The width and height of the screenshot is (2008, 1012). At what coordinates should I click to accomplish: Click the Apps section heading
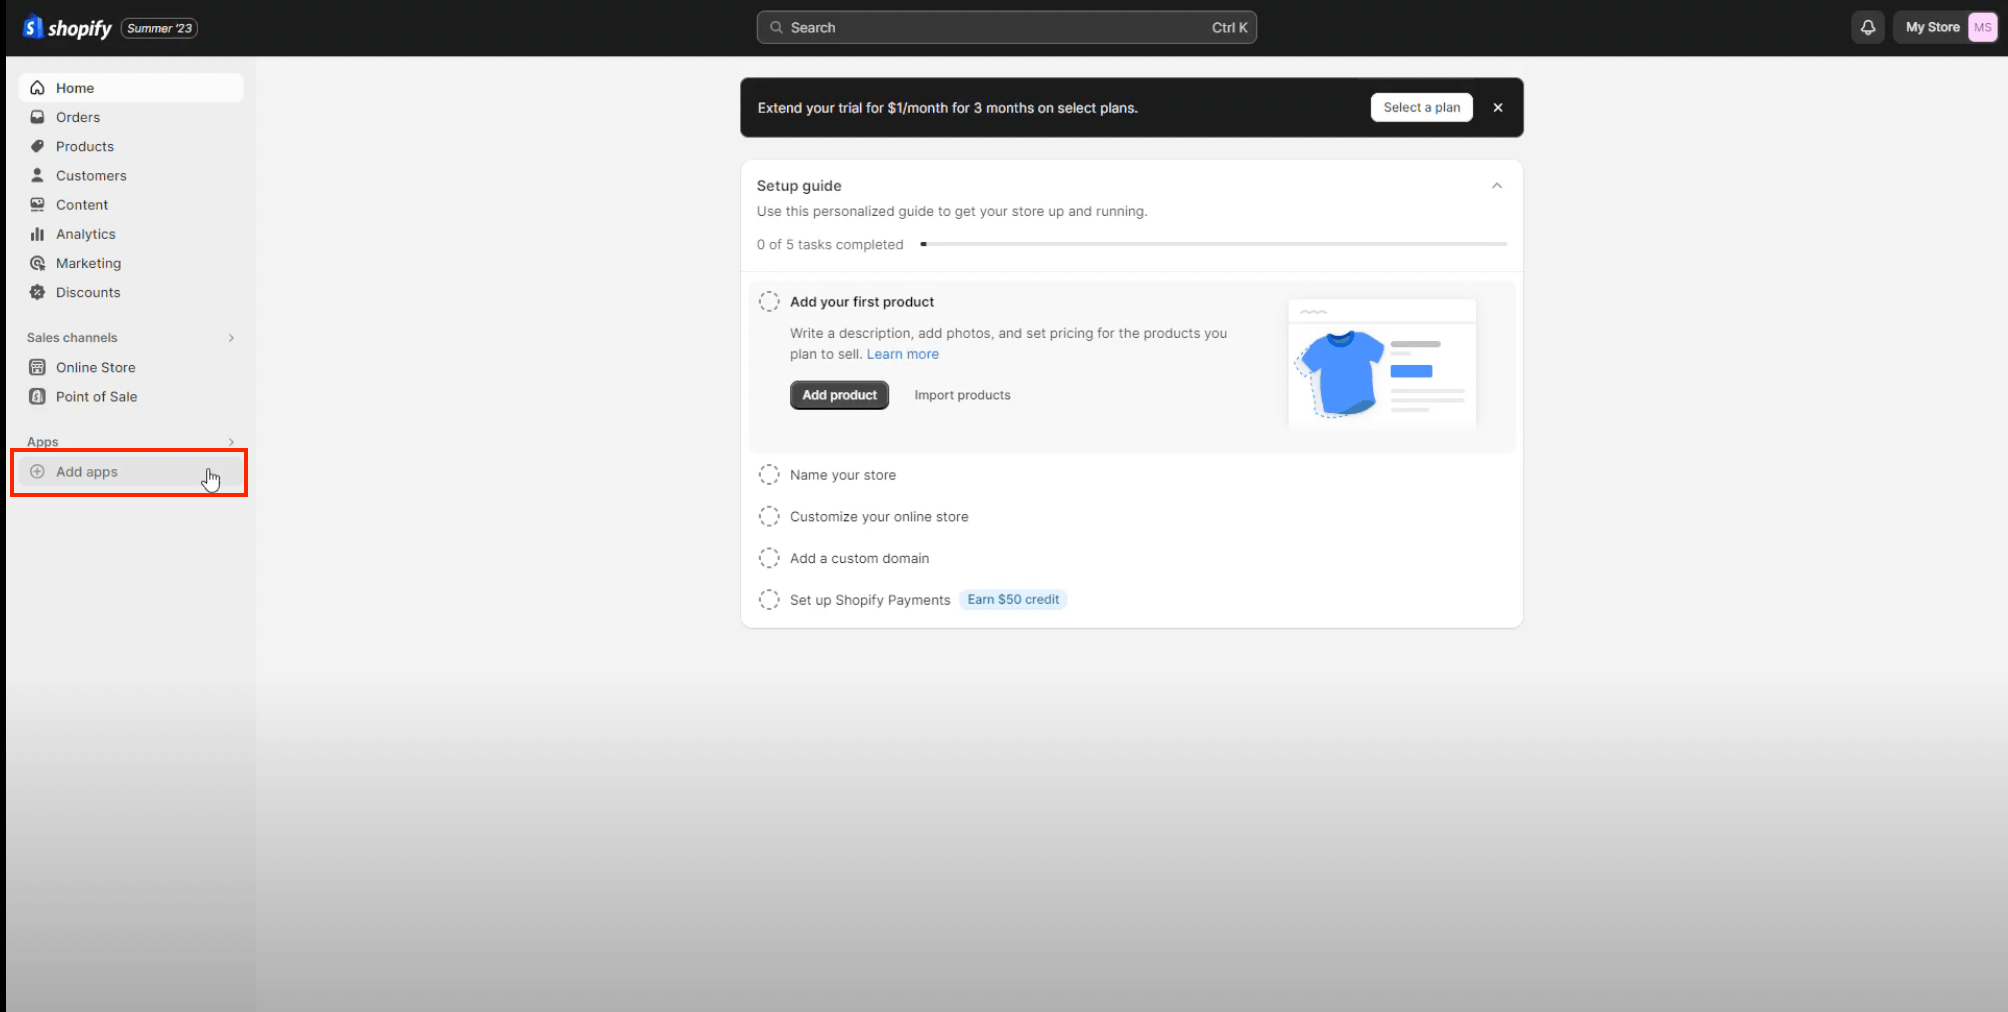tap(43, 442)
